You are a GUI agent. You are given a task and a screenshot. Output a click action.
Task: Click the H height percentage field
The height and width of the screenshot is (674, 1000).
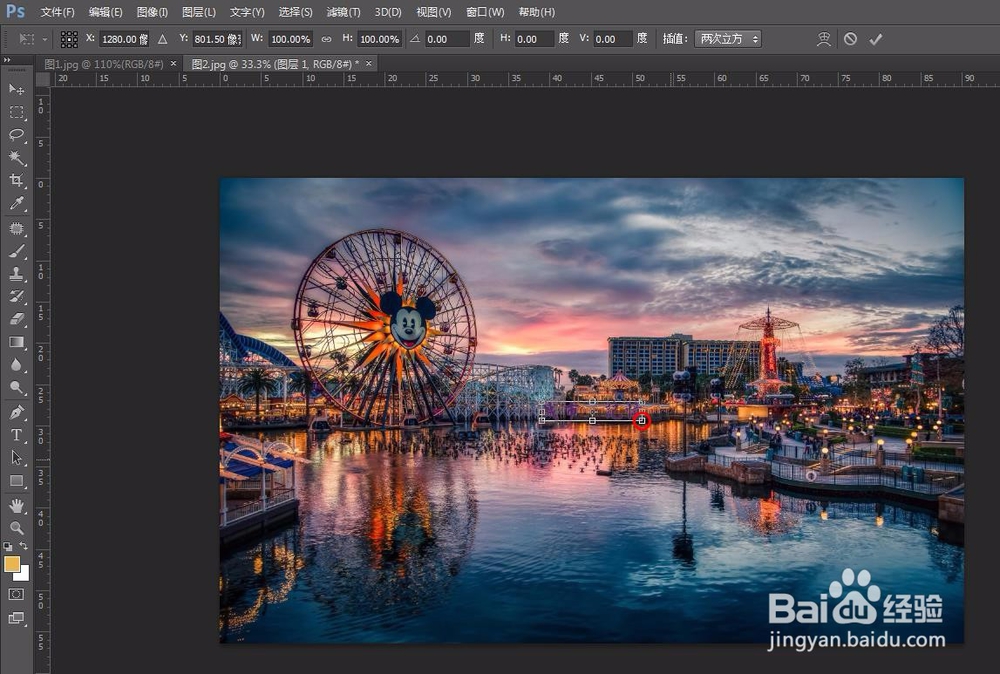pos(379,40)
